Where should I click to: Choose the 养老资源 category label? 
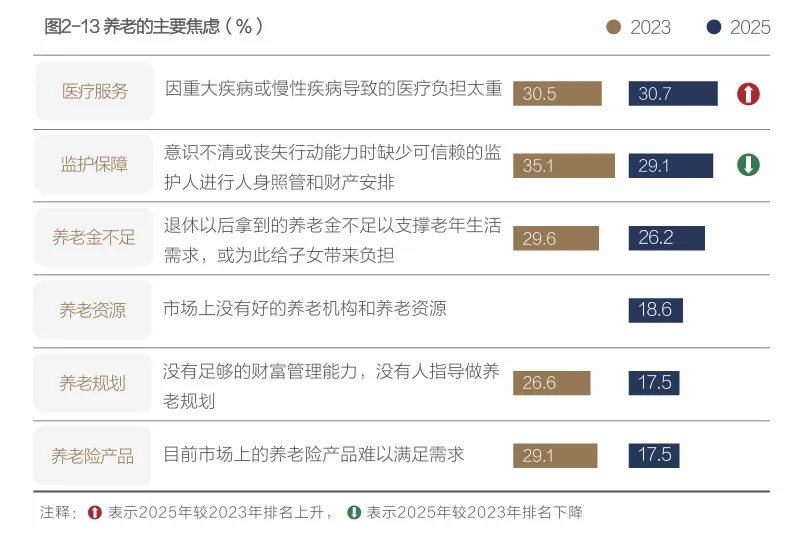92,310
